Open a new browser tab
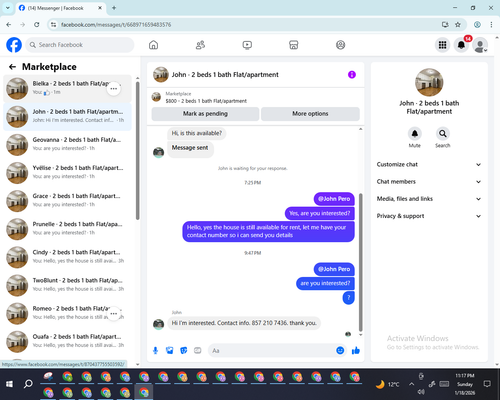This screenshot has height=400, width=500. tap(114, 8)
